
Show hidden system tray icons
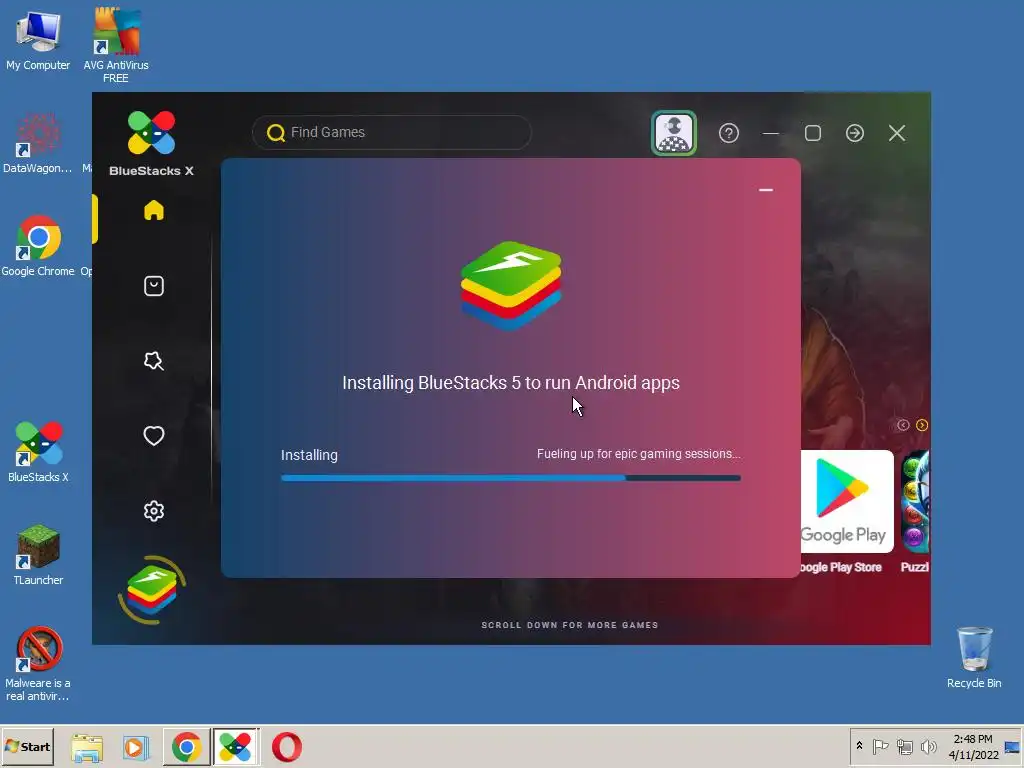point(859,746)
